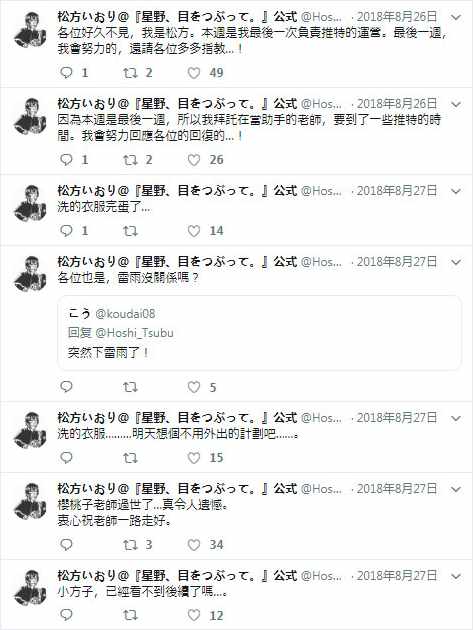Like the tweet with 14 likes
Image resolution: width=473 pixels, height=630 pixels.
tap(194, 231)
